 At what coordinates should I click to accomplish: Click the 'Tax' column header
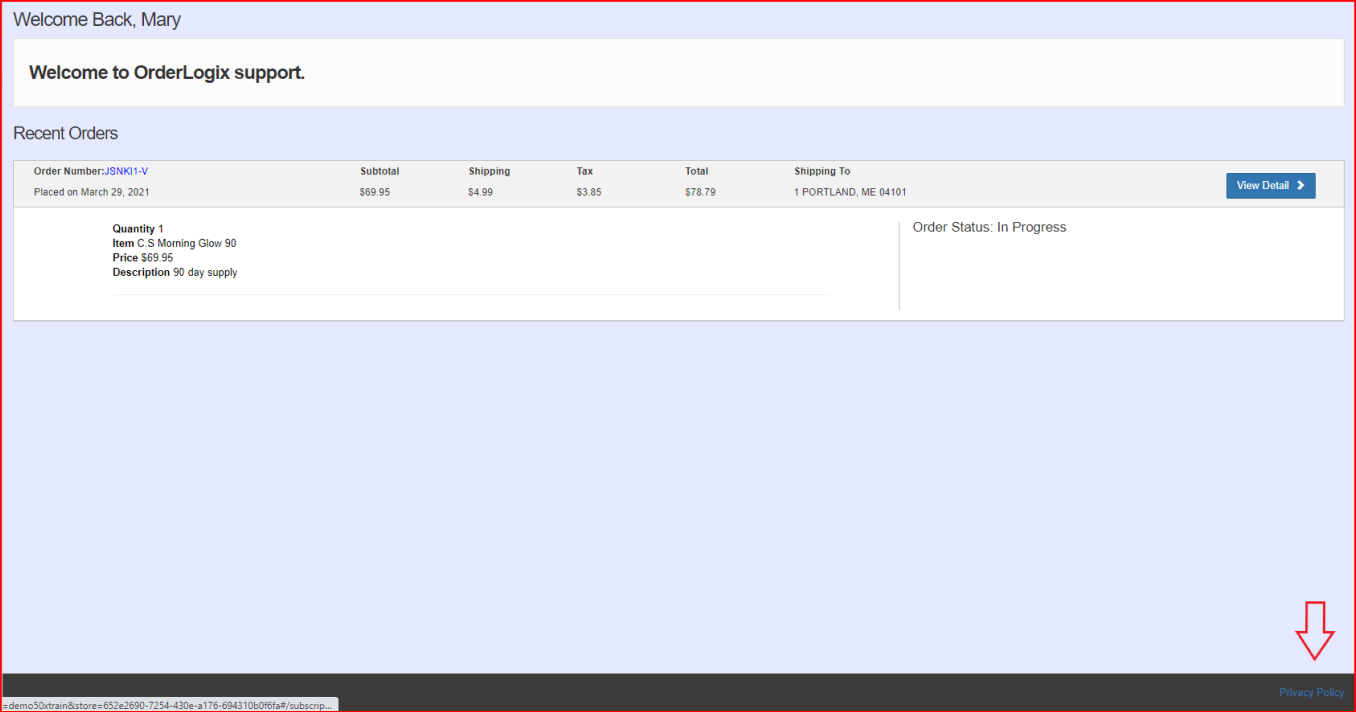[585, 171]
